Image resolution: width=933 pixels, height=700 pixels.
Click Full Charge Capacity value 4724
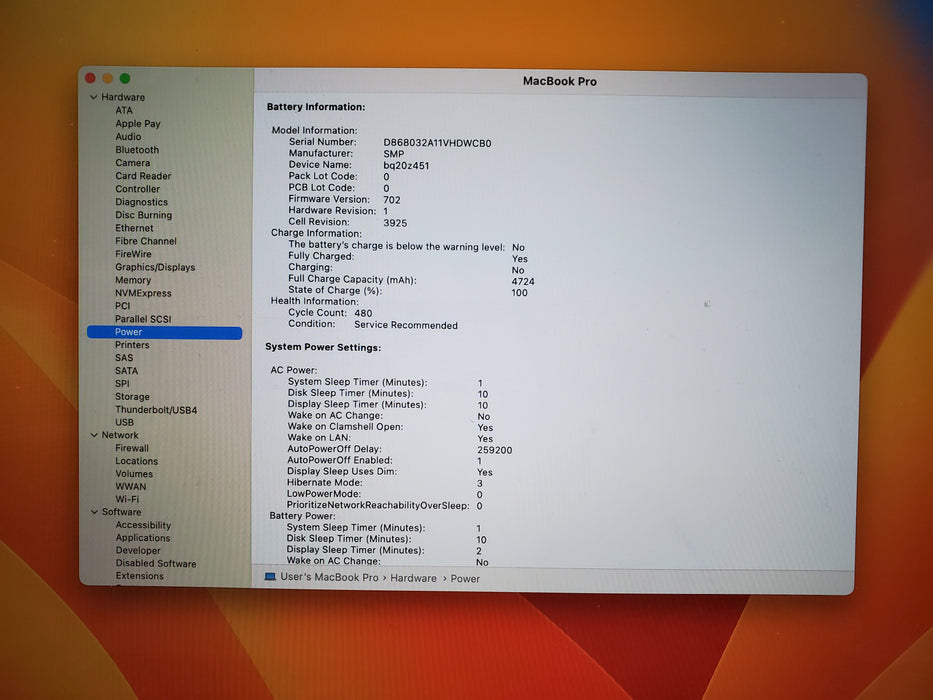(523, 282)
